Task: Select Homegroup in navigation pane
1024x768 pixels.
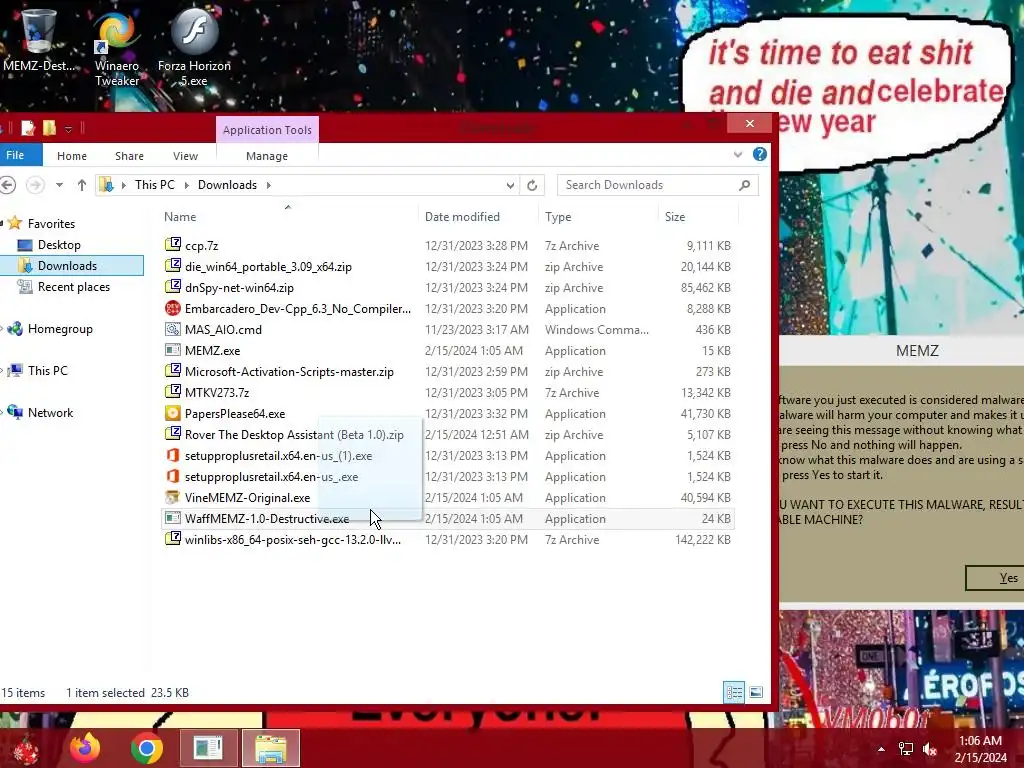Action: (60, 328)
